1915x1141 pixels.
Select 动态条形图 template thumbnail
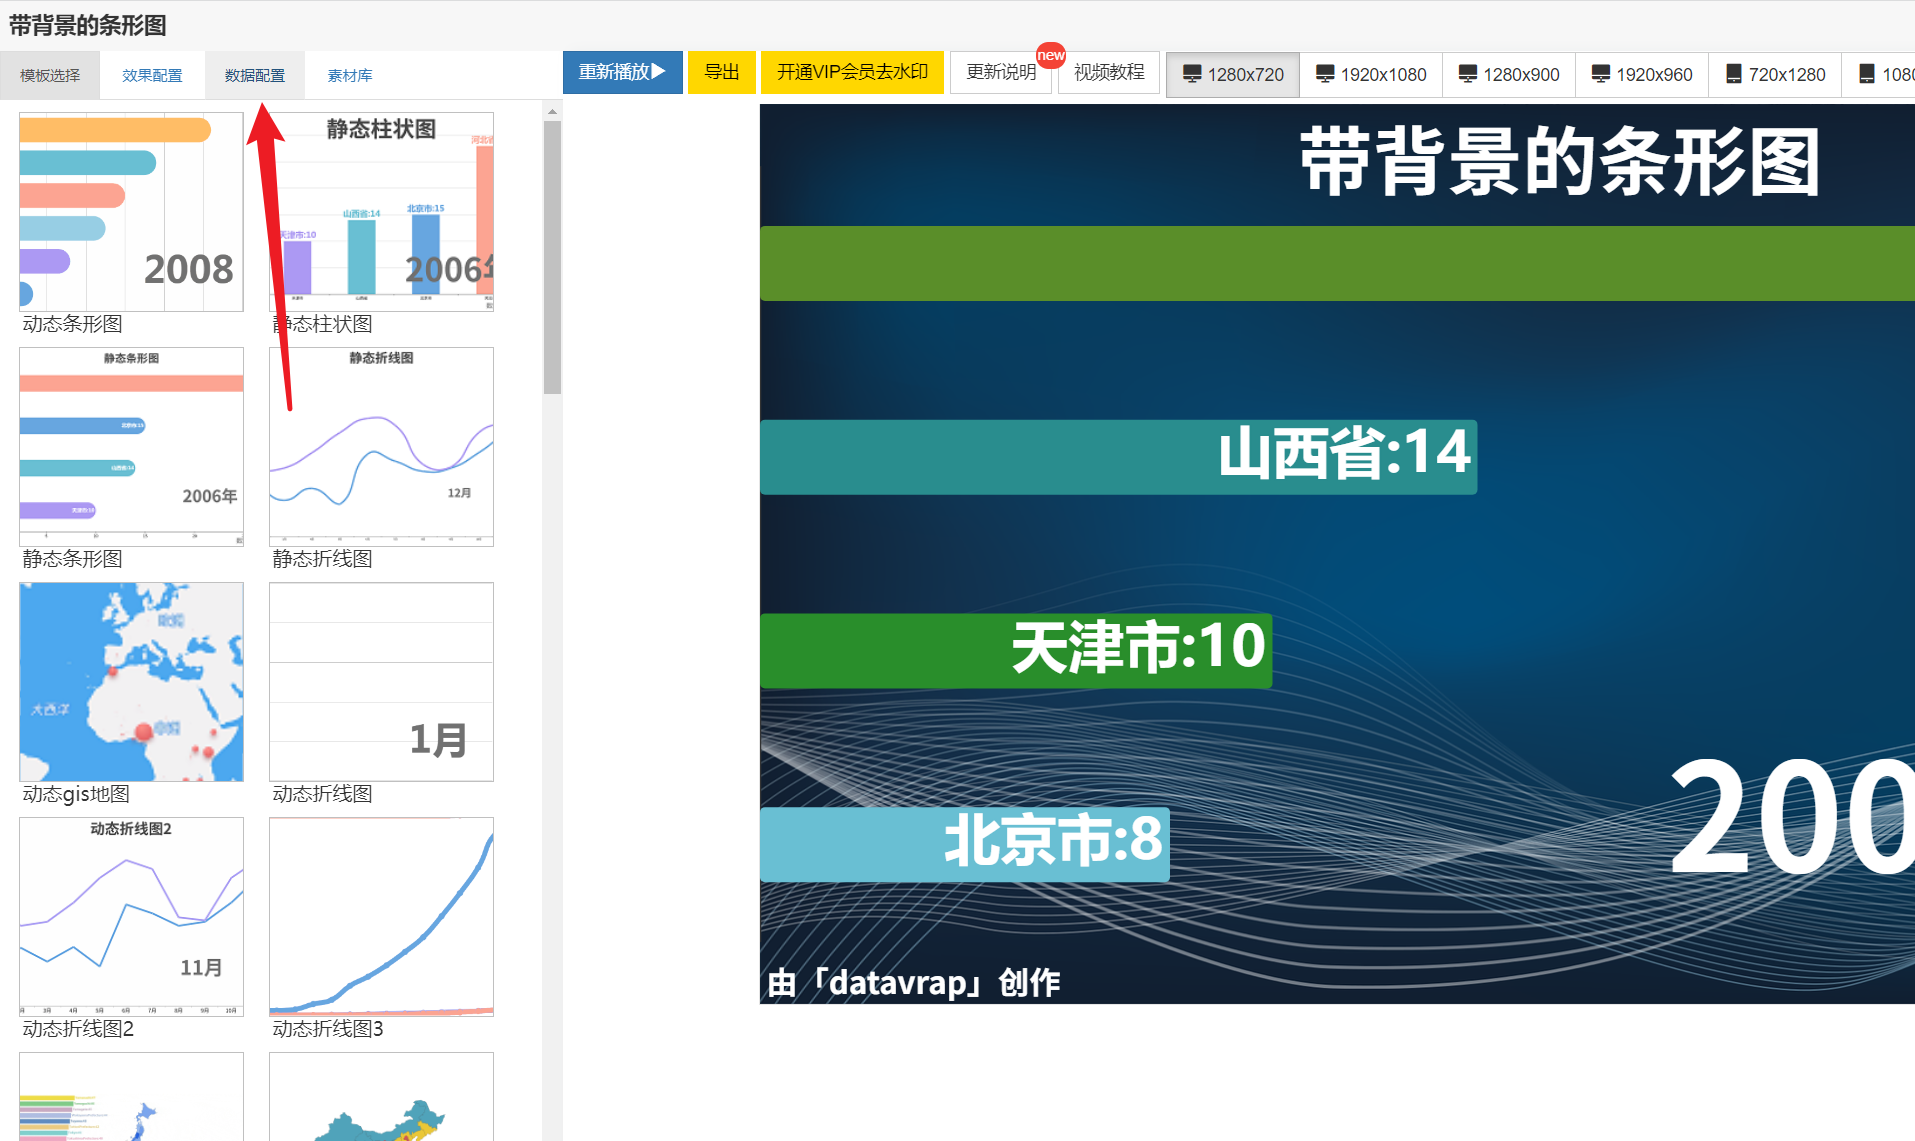point(131,212)
